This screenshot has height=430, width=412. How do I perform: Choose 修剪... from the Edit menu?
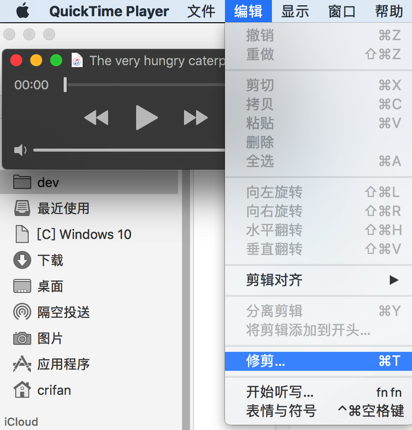click(x=318, y=361)
